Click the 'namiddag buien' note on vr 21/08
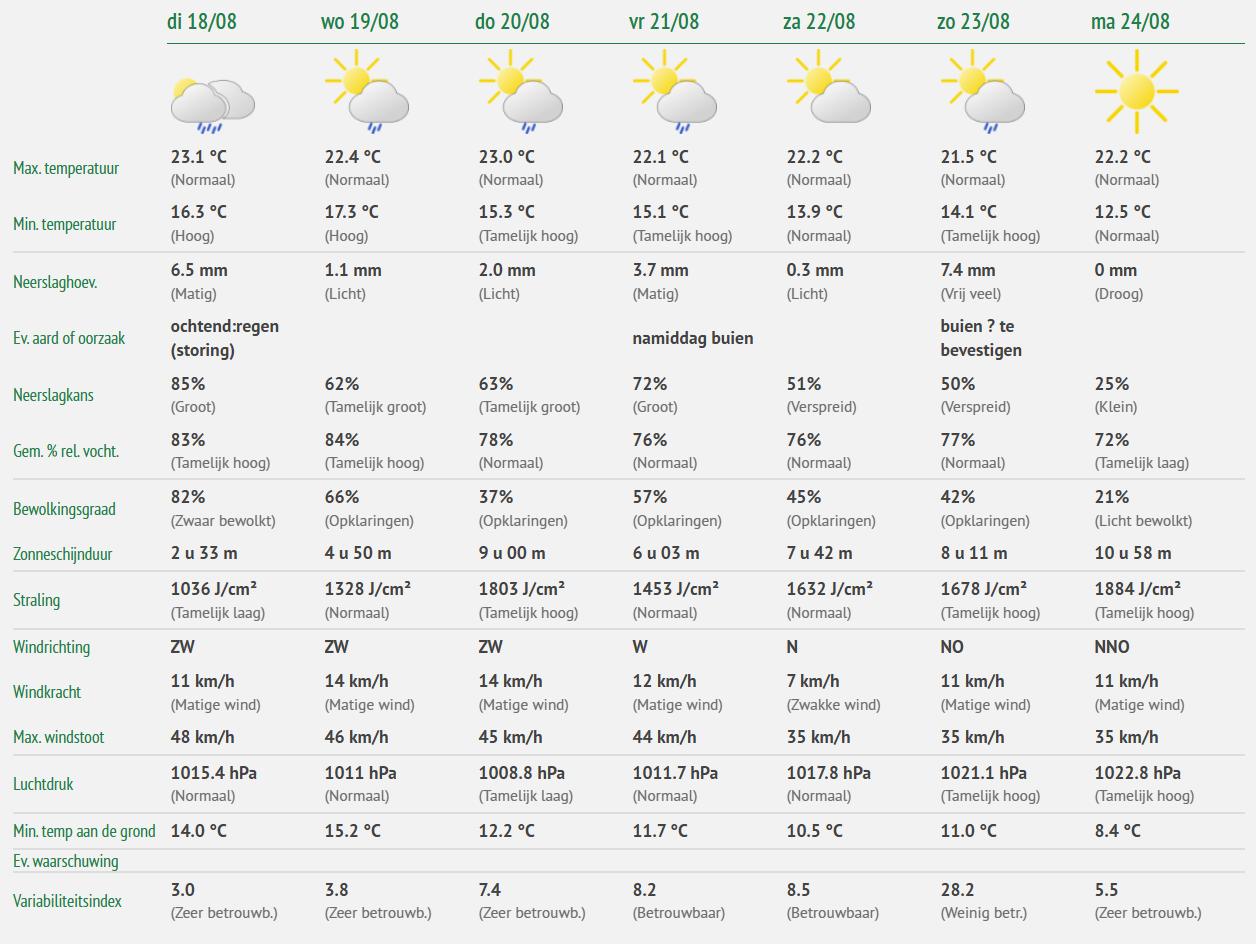The width and height of the screenshot is (1256, 944). (693, 338)
